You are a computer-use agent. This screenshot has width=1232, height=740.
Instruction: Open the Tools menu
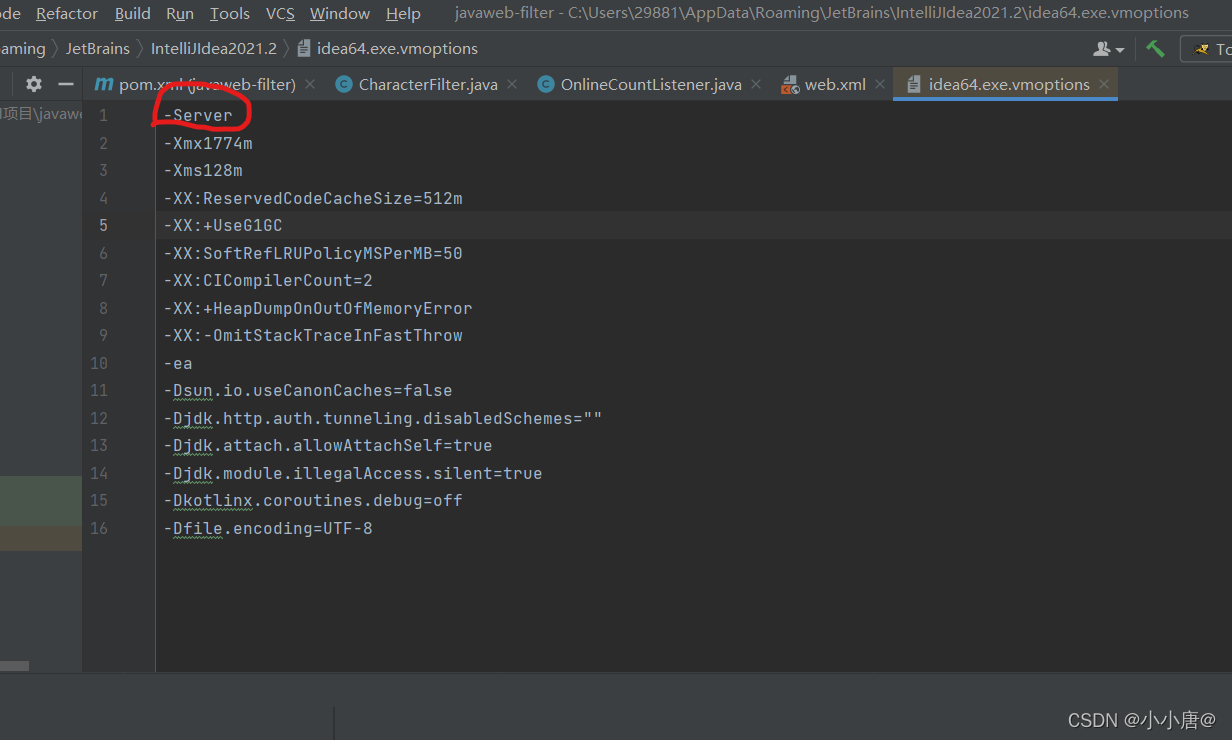point(229,13)
